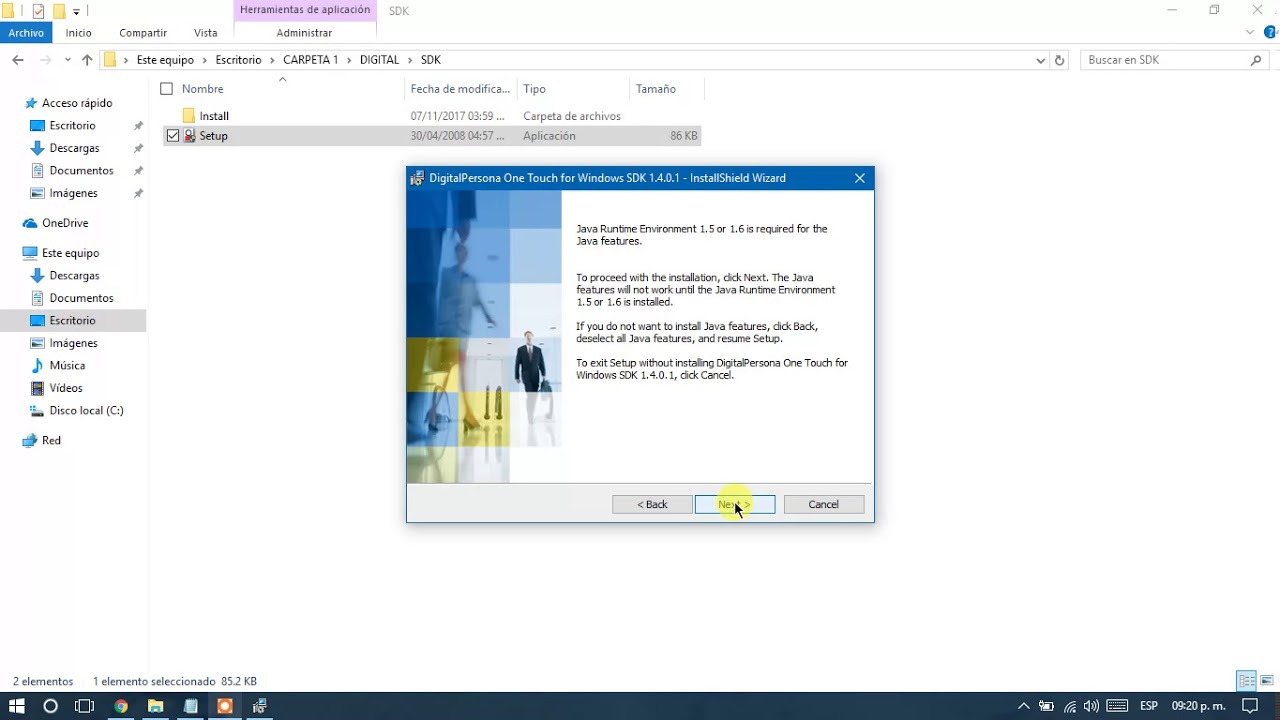1280x720 pixels.
Task: Go back in Explorer navigation
Action: 18,60
